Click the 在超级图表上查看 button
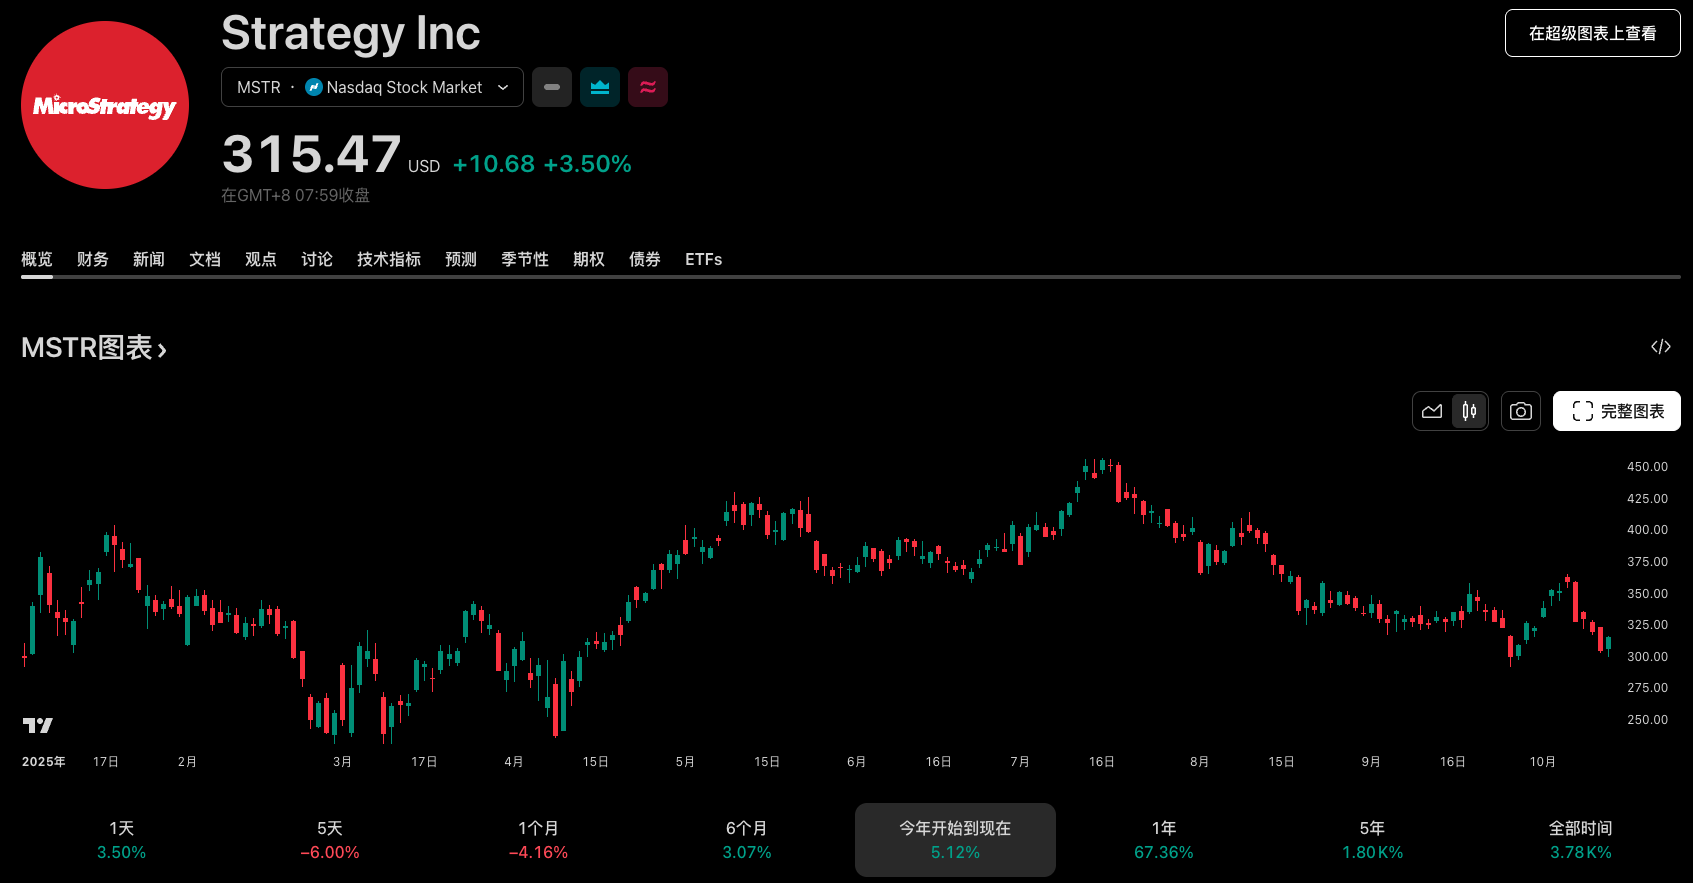1693x883 pixels. click(x=1592, y=33)
